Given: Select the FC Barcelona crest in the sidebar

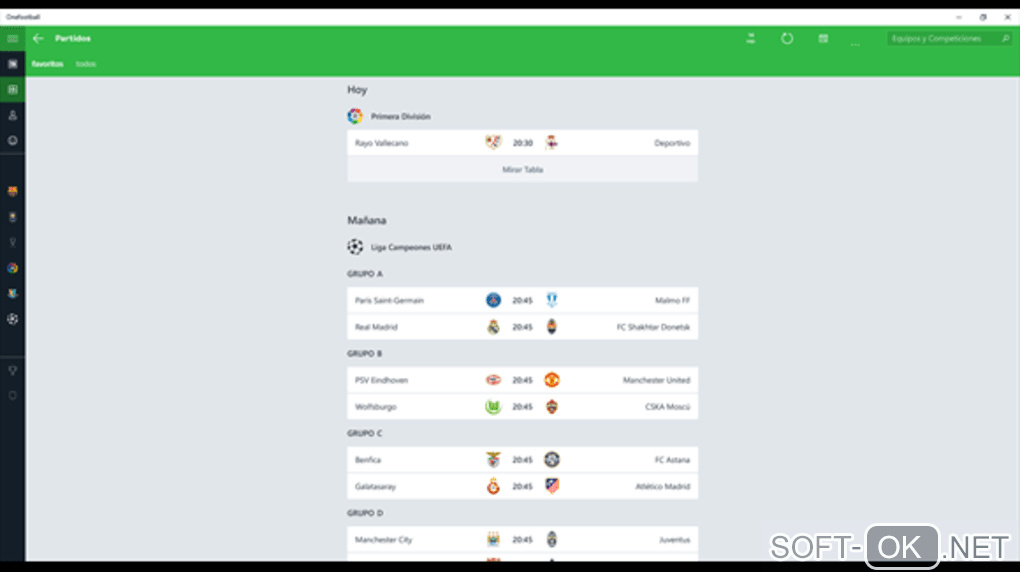Looking at the screenshot, I should point(12,191).
